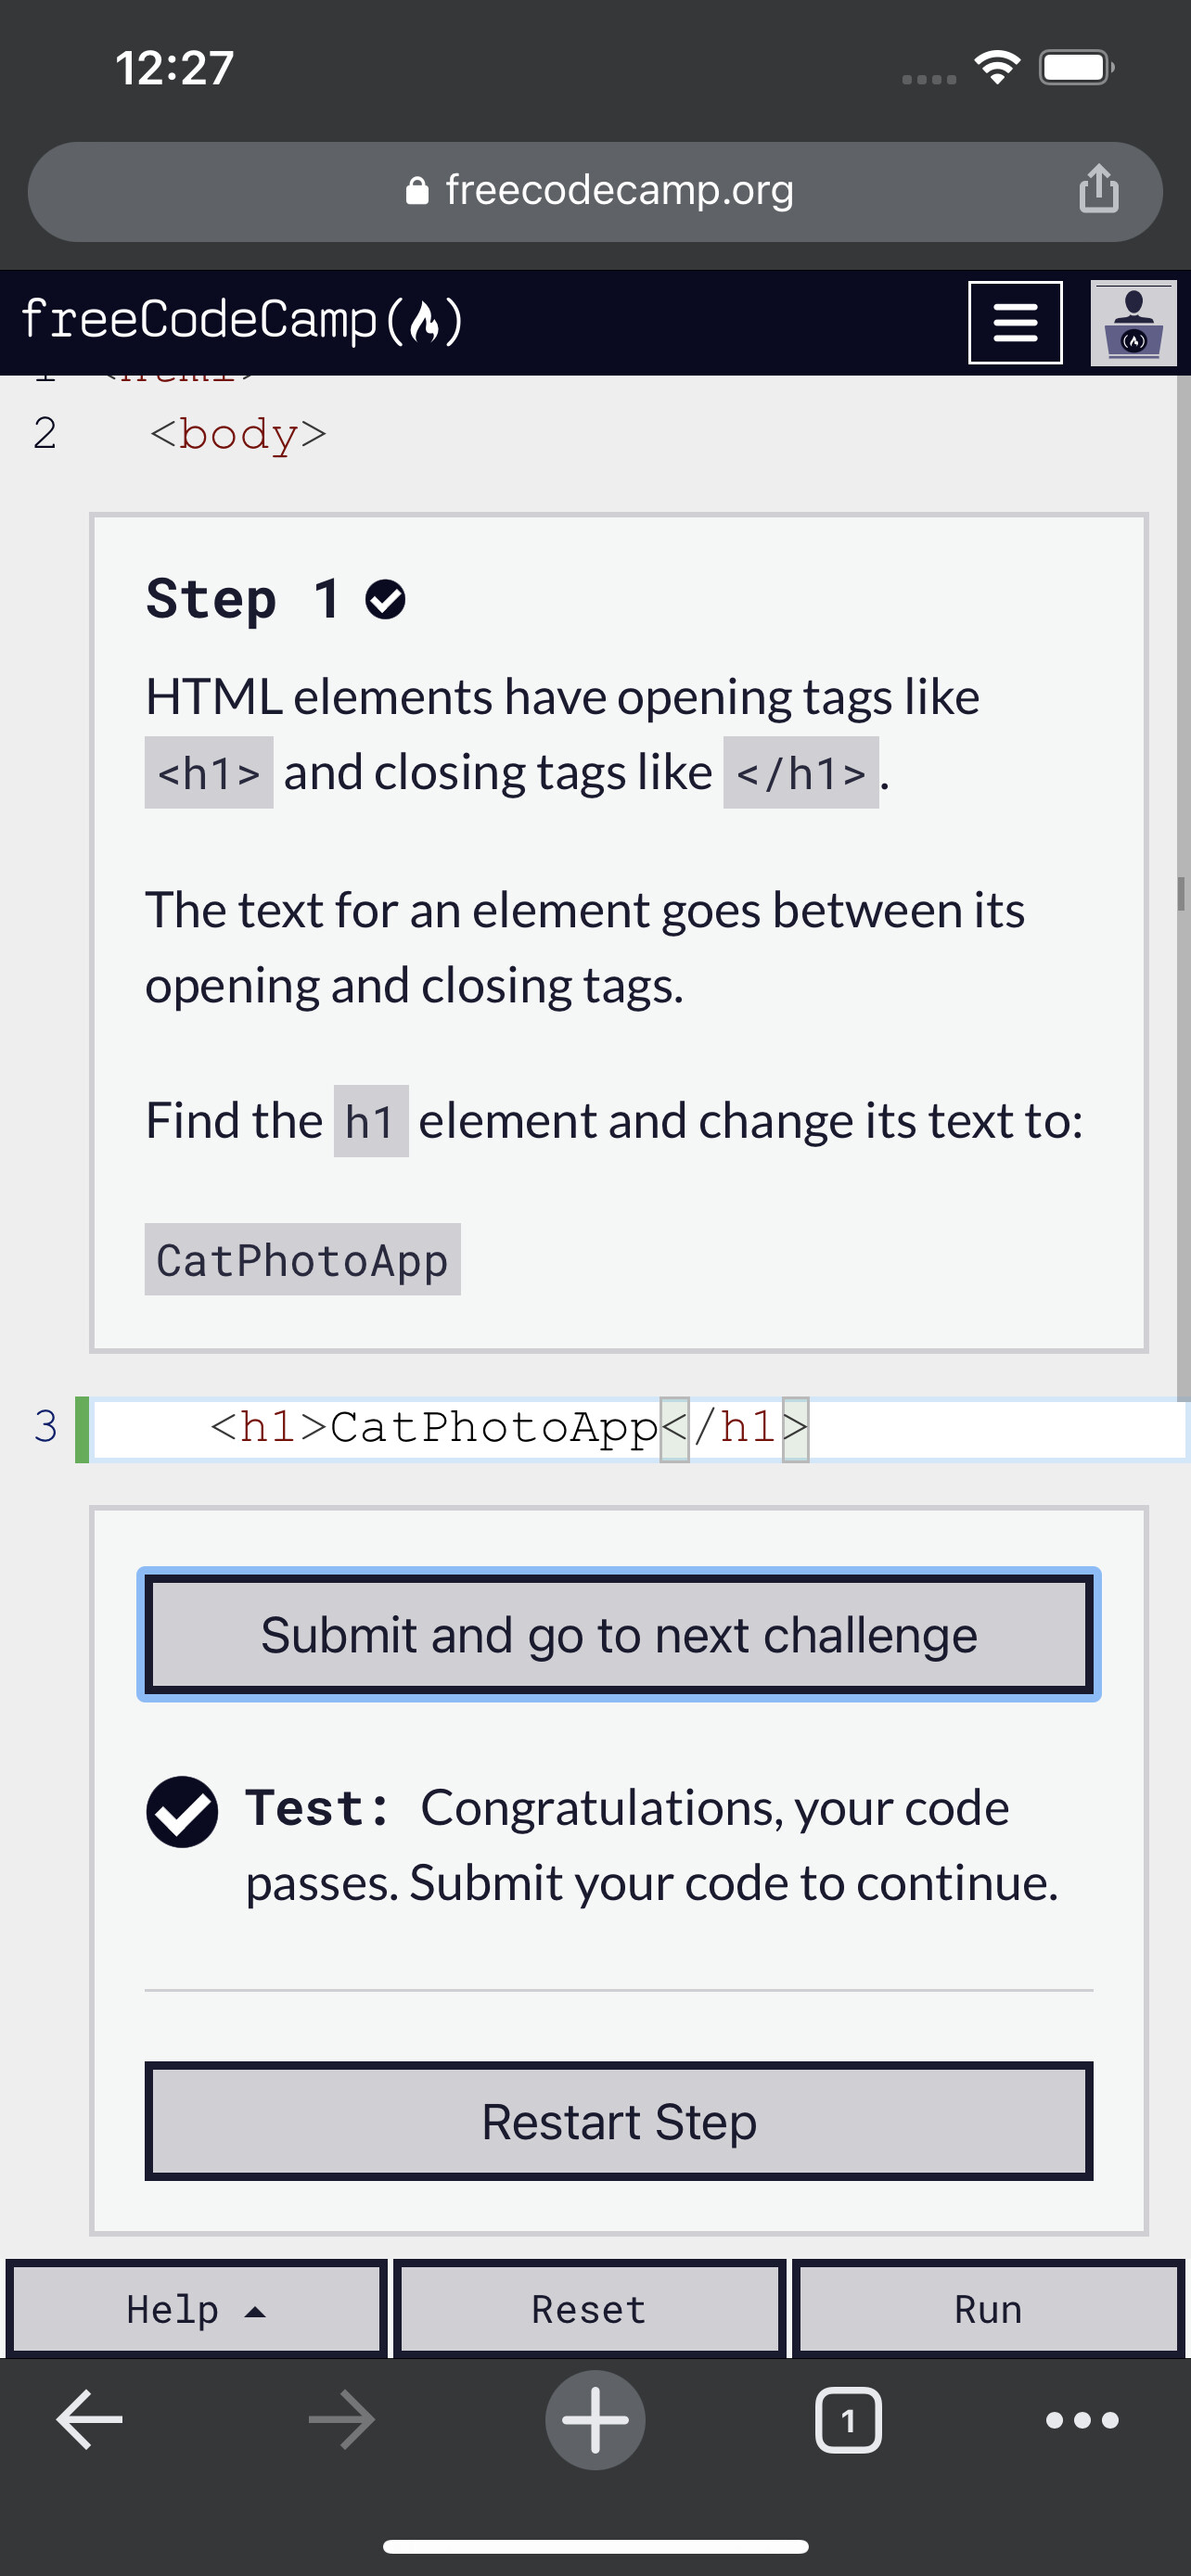
Task: Tap the browser share icon
Action: pos(1098,189)
